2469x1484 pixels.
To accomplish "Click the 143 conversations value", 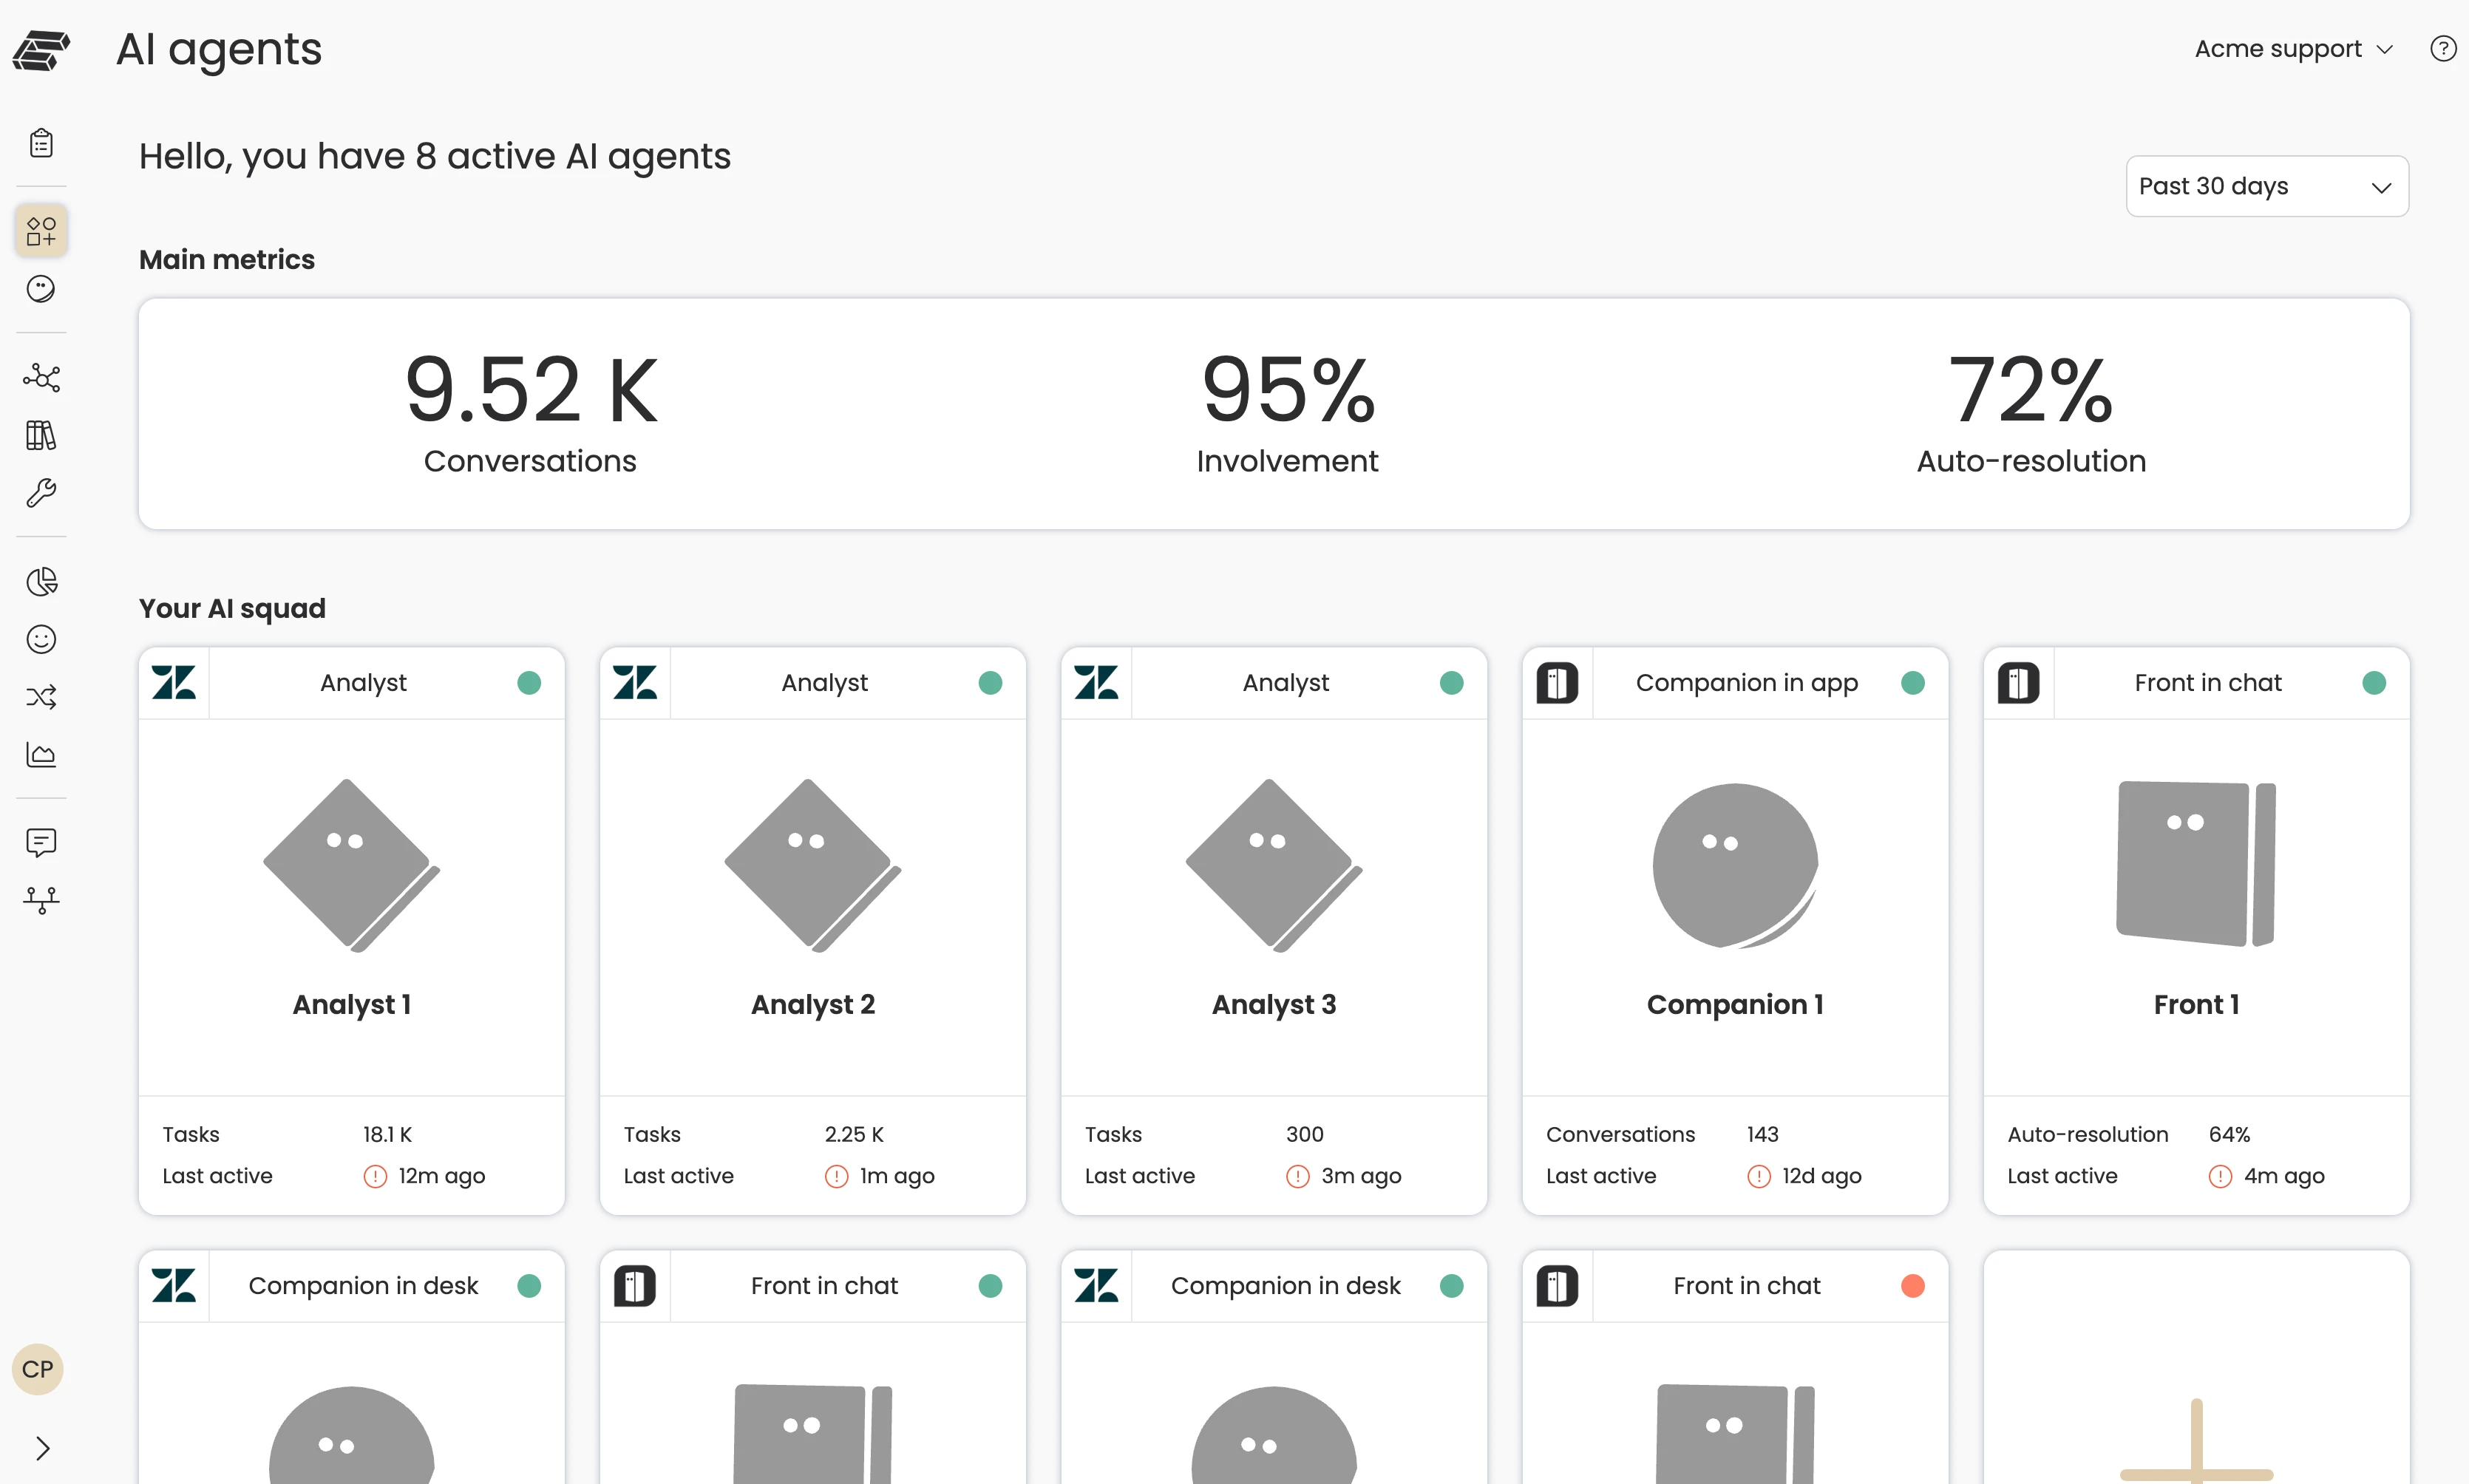I will (1762, 1135).
